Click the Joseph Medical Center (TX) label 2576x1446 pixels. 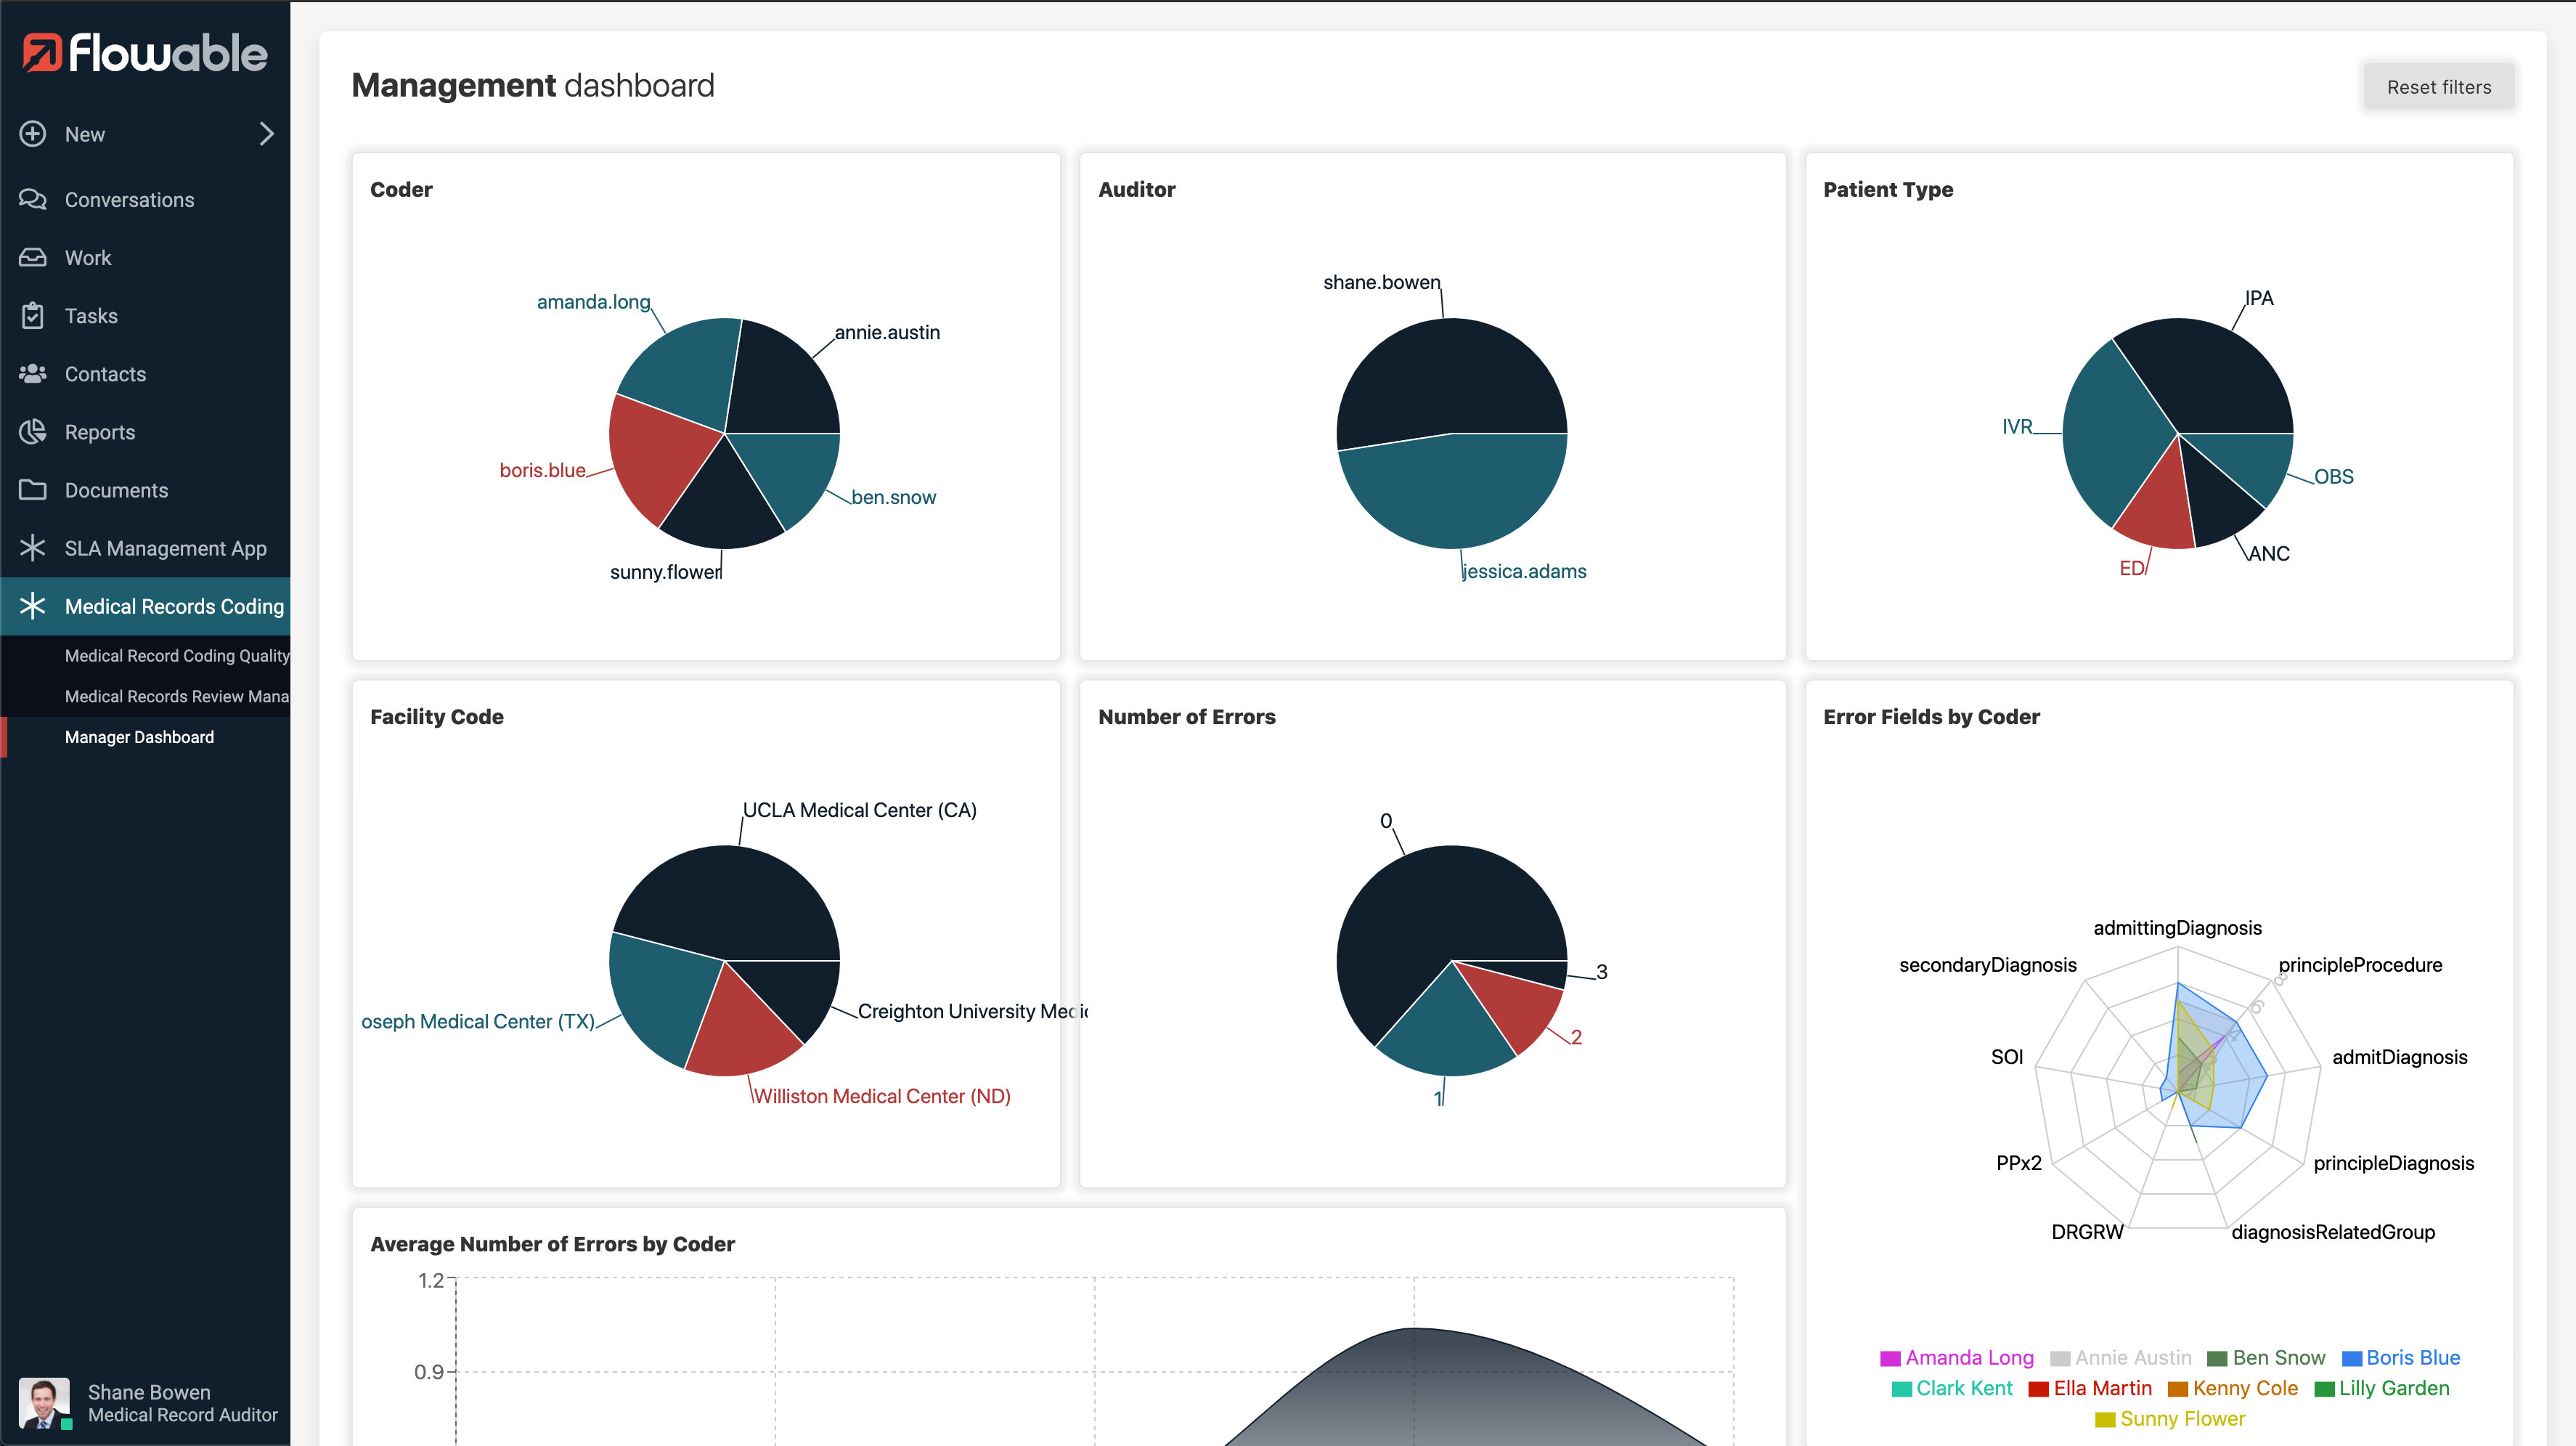click(x=478, y=1021)
